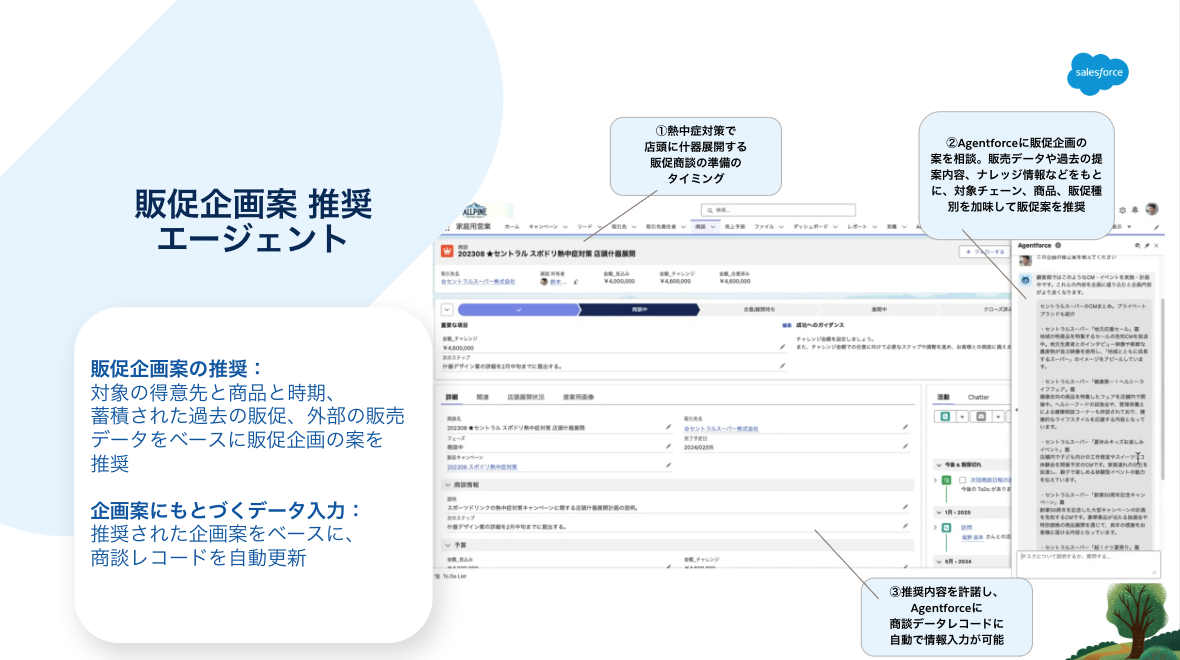The width and height of the screenshot is (1180, 660).
Task: Open the ダッシュボード tab dropdown chevron
Action: (x=835, y=227)
